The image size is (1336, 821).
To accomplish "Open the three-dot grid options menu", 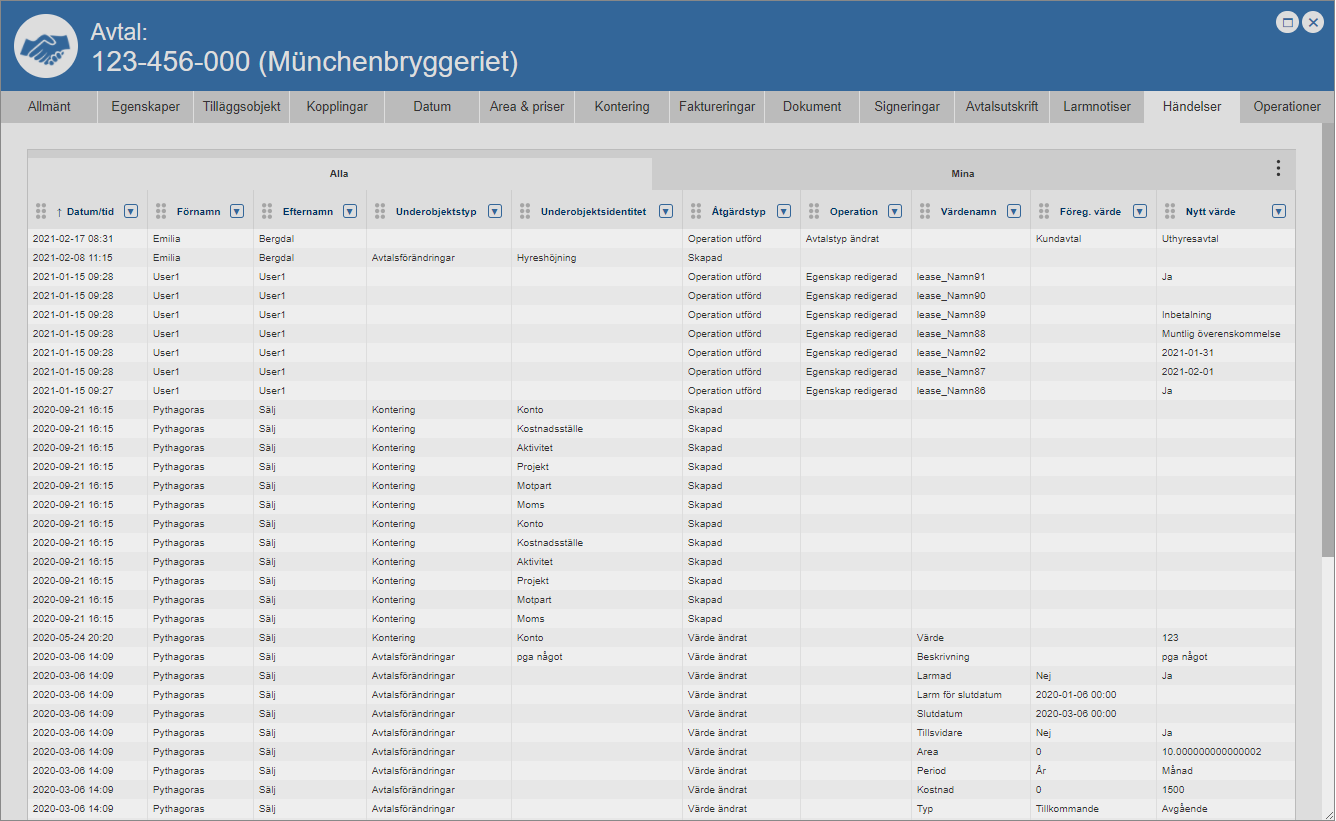I will (x=1277, y=168).
